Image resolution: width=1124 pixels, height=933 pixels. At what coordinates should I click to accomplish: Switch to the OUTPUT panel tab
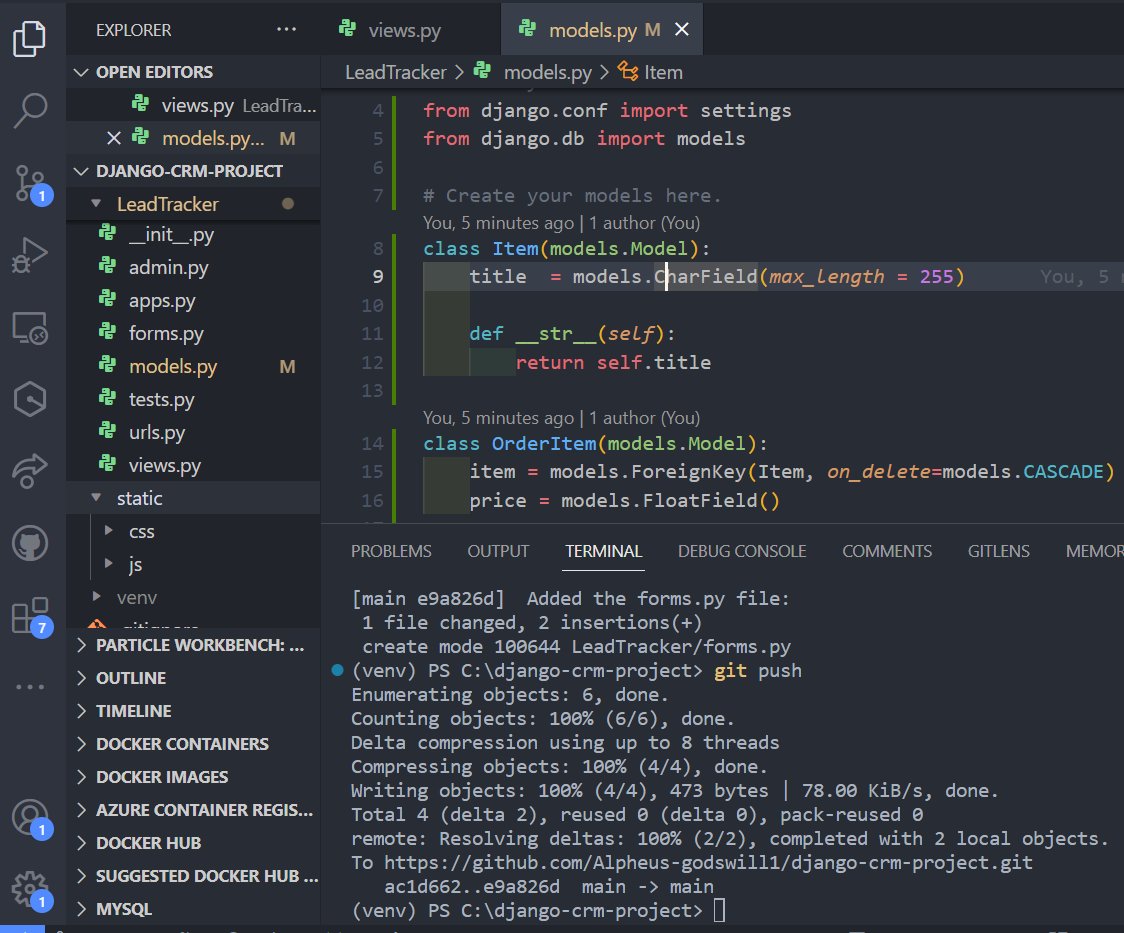(498, 551)
